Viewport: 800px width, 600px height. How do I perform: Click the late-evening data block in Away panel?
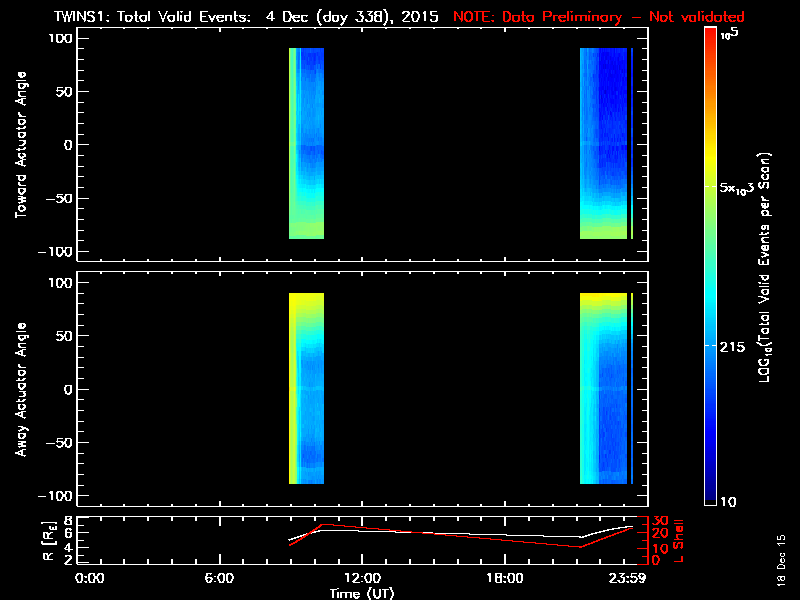(604, 388)
